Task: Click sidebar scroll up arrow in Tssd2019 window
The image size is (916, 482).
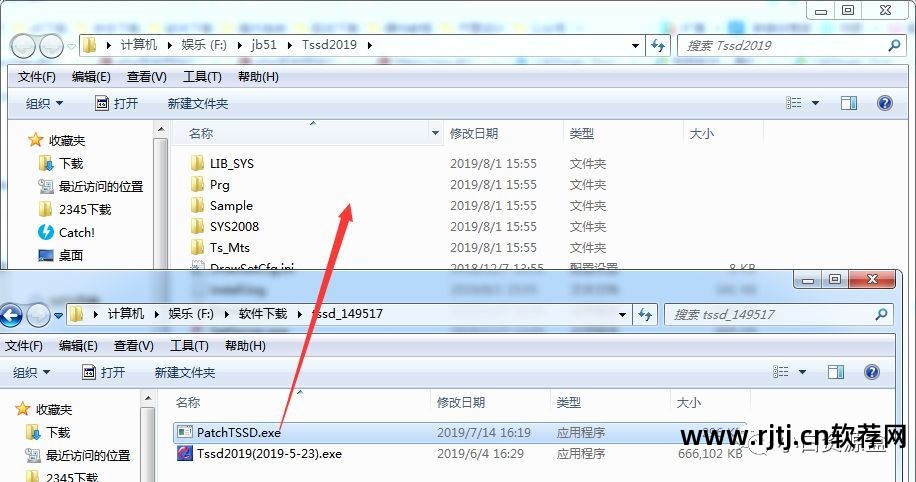Action: coord(161,129)
